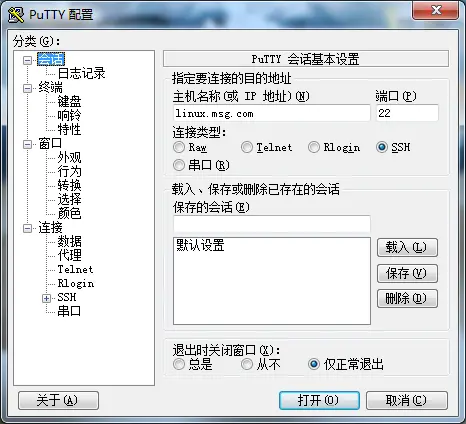Screen dimensions: 466x424
Task: Open the SSH category in the tree
Action: point(67,297)
